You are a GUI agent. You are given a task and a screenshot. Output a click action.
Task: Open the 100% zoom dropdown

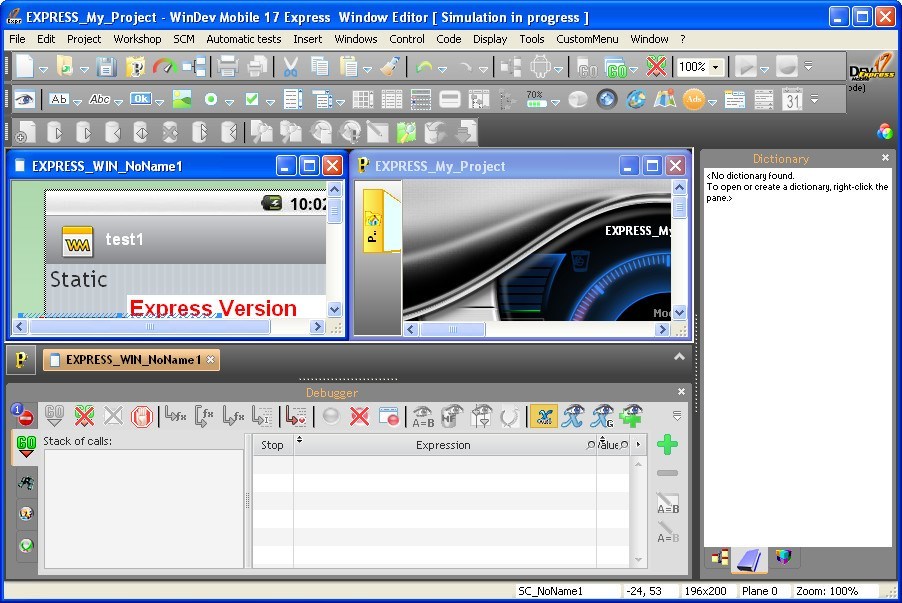point(700,67)
